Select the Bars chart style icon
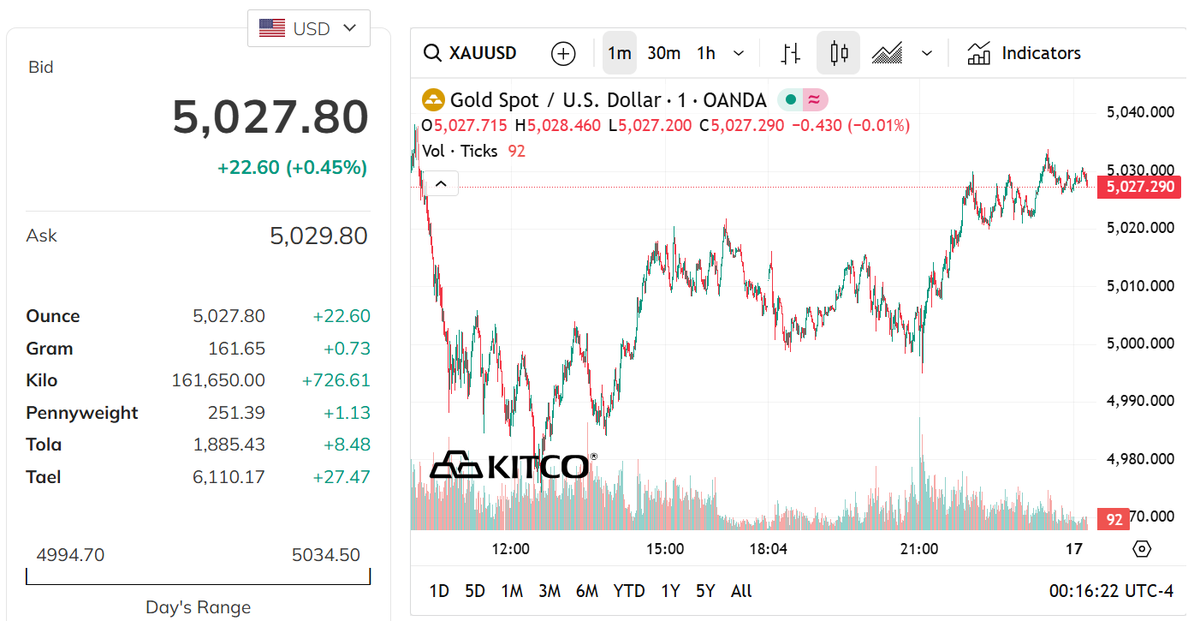1200x621 pixels. [790, 53]
